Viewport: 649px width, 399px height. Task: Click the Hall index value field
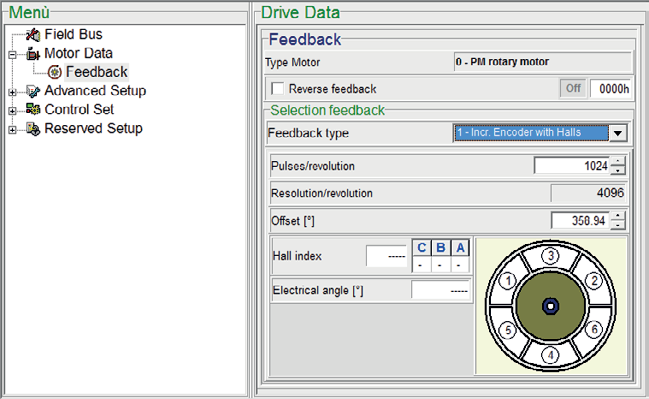coord(387,256)
